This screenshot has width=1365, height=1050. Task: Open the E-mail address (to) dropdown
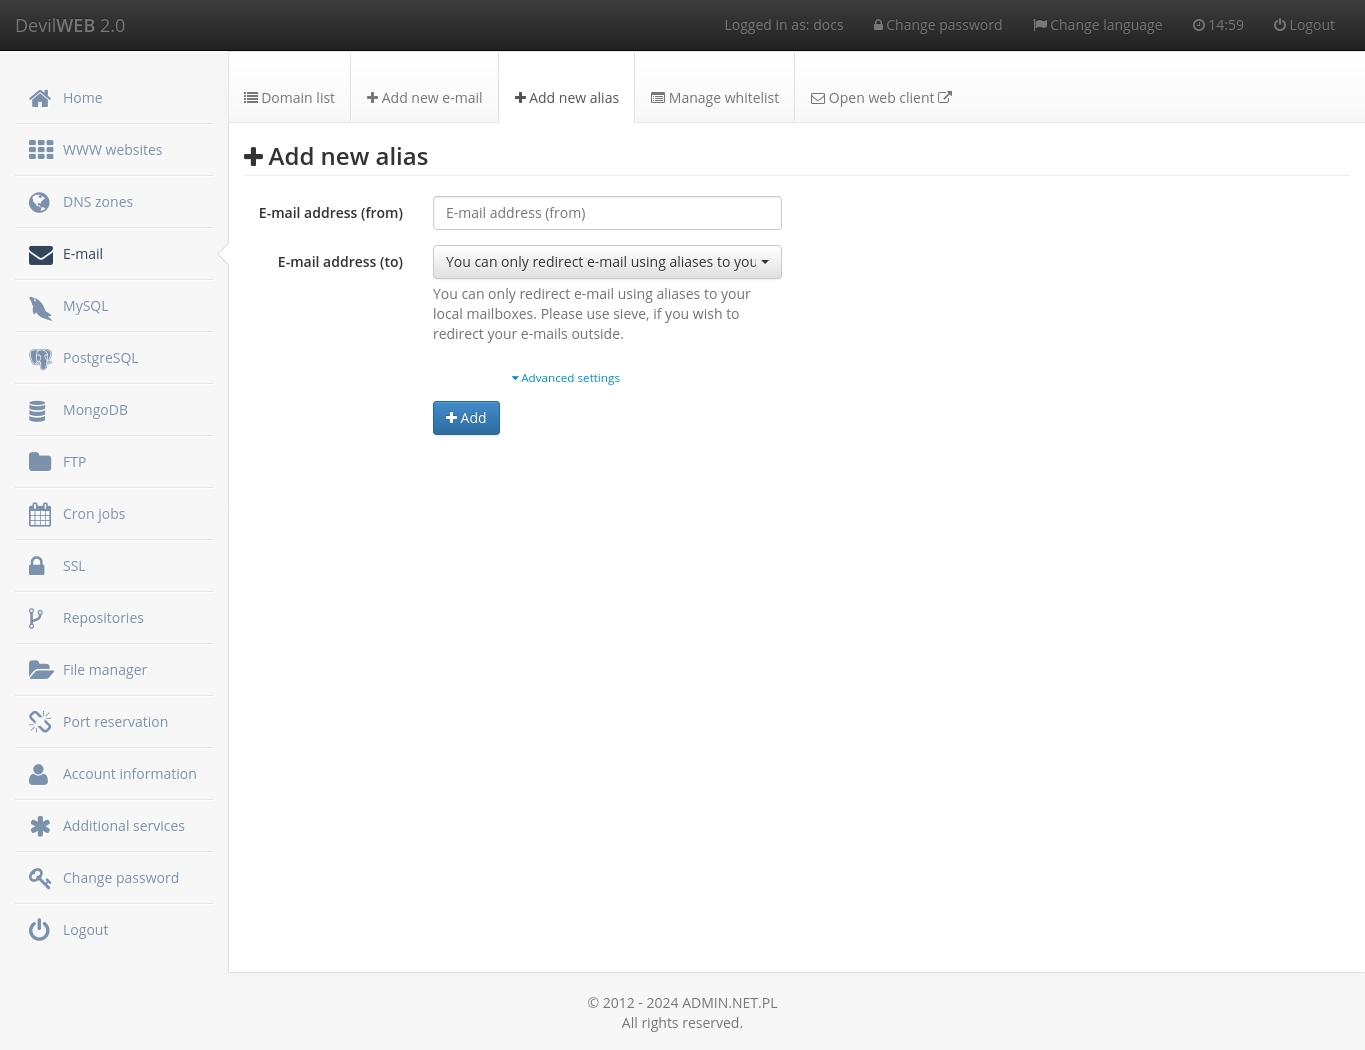(607, 261)
